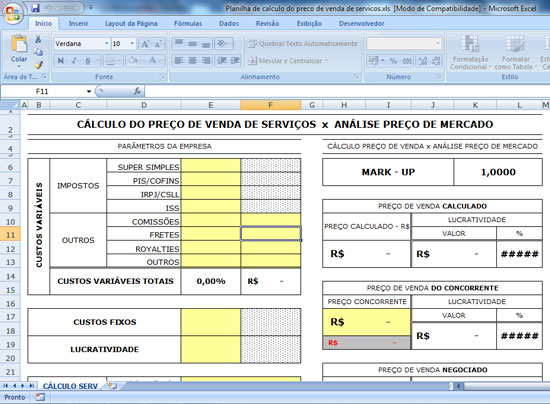Open Formatação Condicional menu
The width and height of the screenshot is (550, 404).
pyautogui.click(x=470, y=53)
